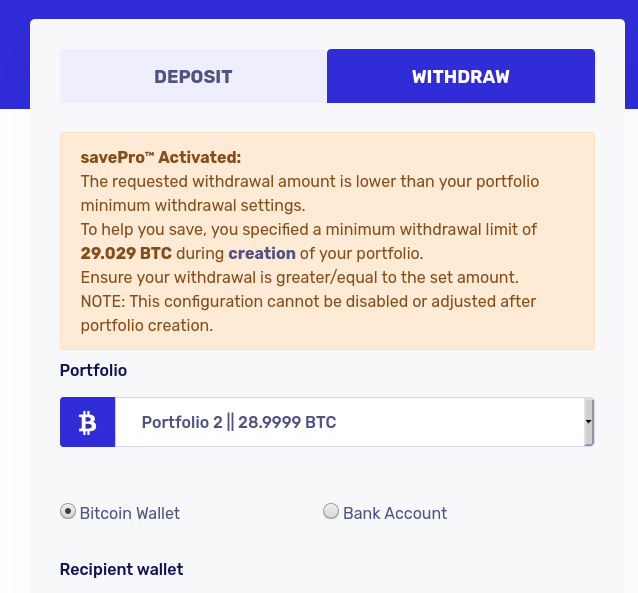Viewport: 638px width, 593px height.
Task: Choose the Bank Account radio button
Action: tap(331, 511)
